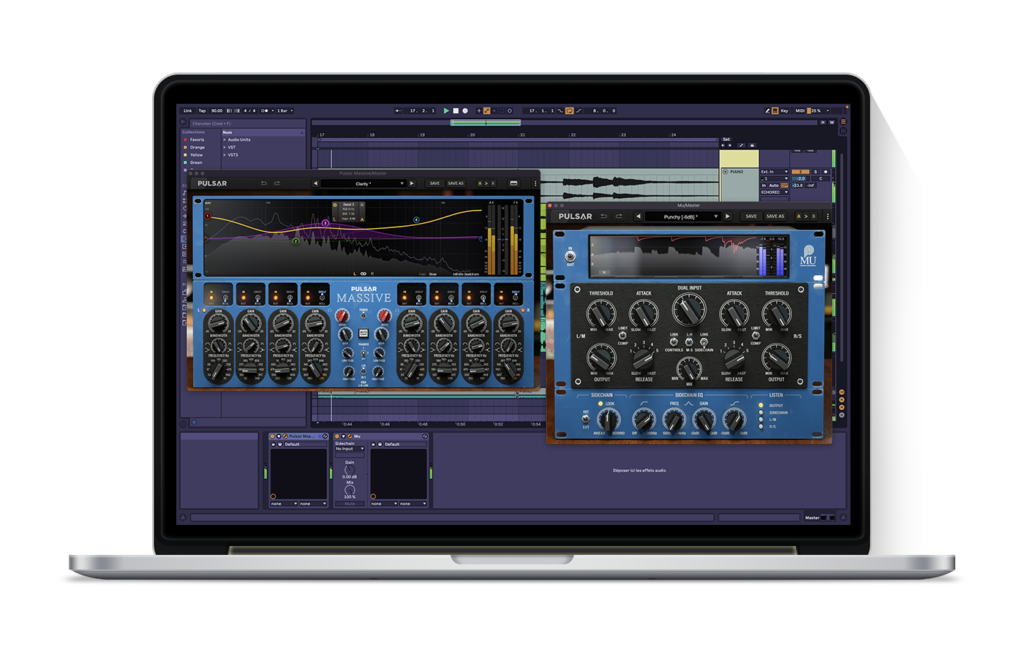Flip the INT/EXT sidechain switch on Mu

click(x=586, y=419)
